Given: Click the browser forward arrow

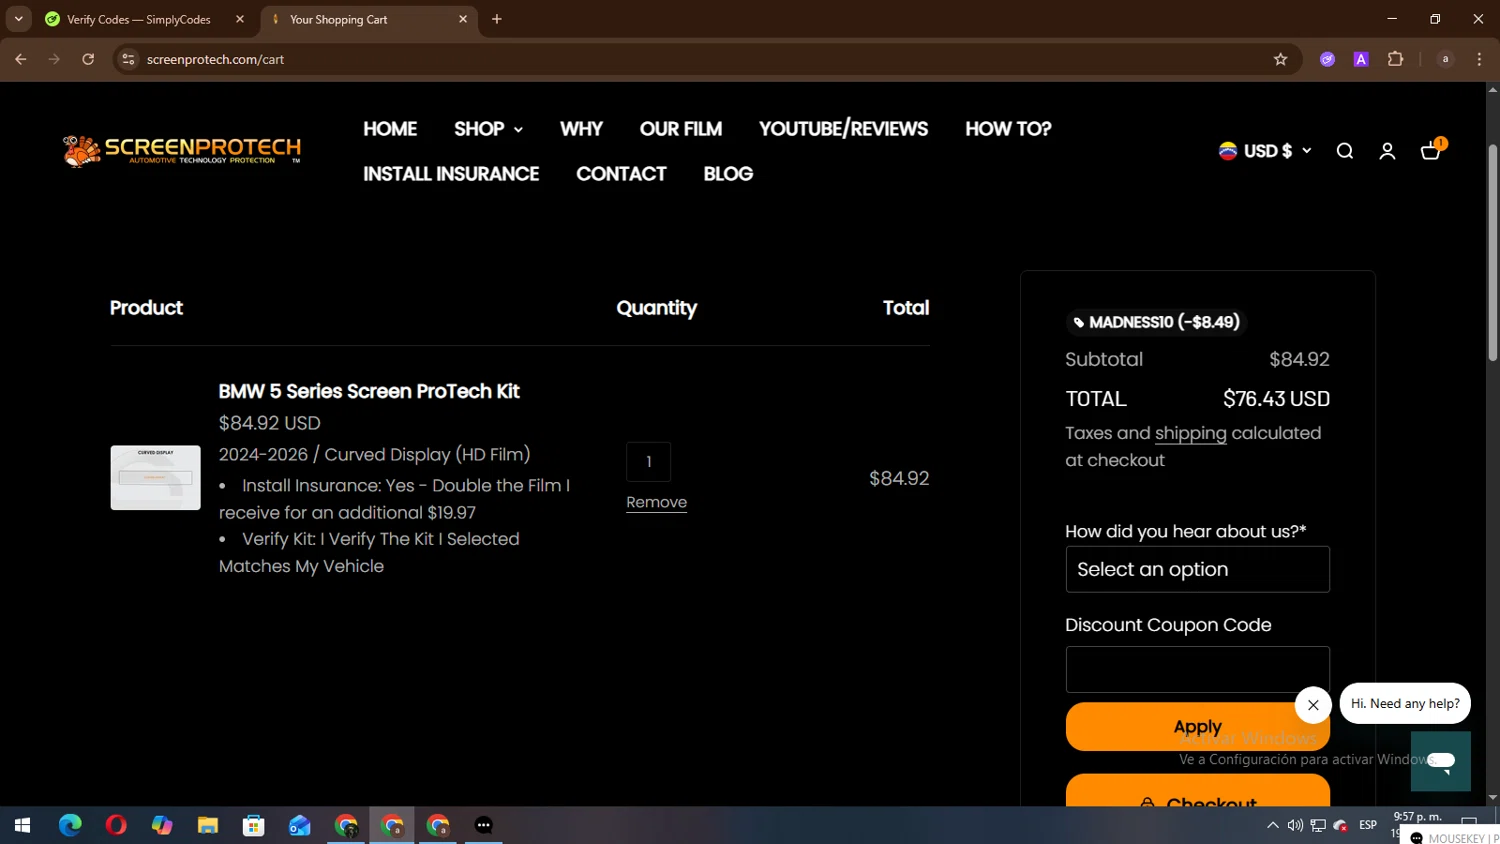Looking at the screenshot, I should pos(54,59).
